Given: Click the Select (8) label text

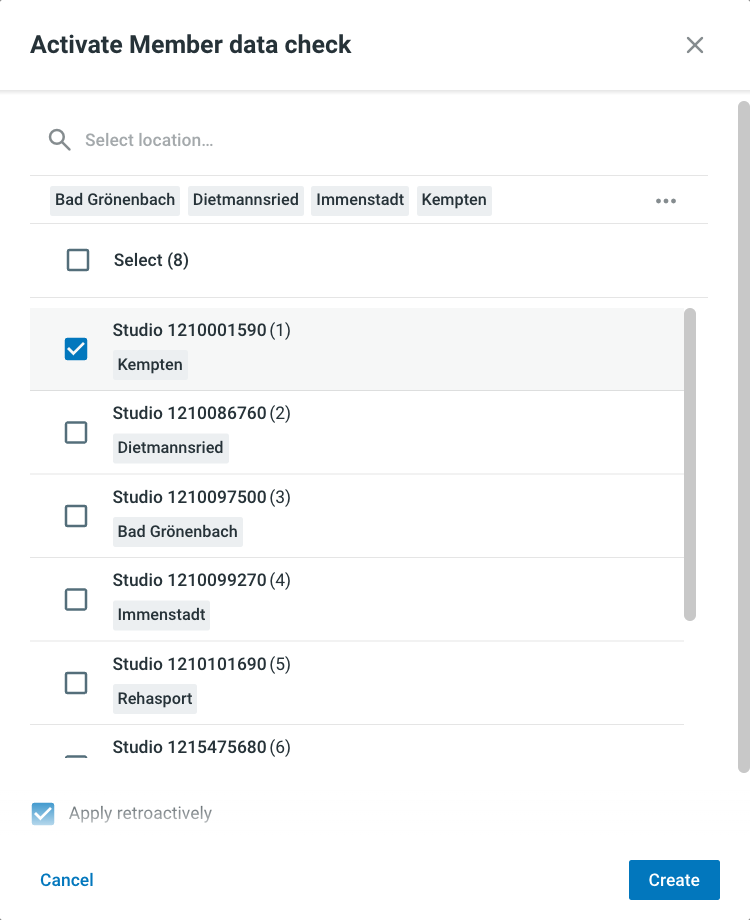Looking at the screenshot, I should pyautogui.click(x=151, y=261).
